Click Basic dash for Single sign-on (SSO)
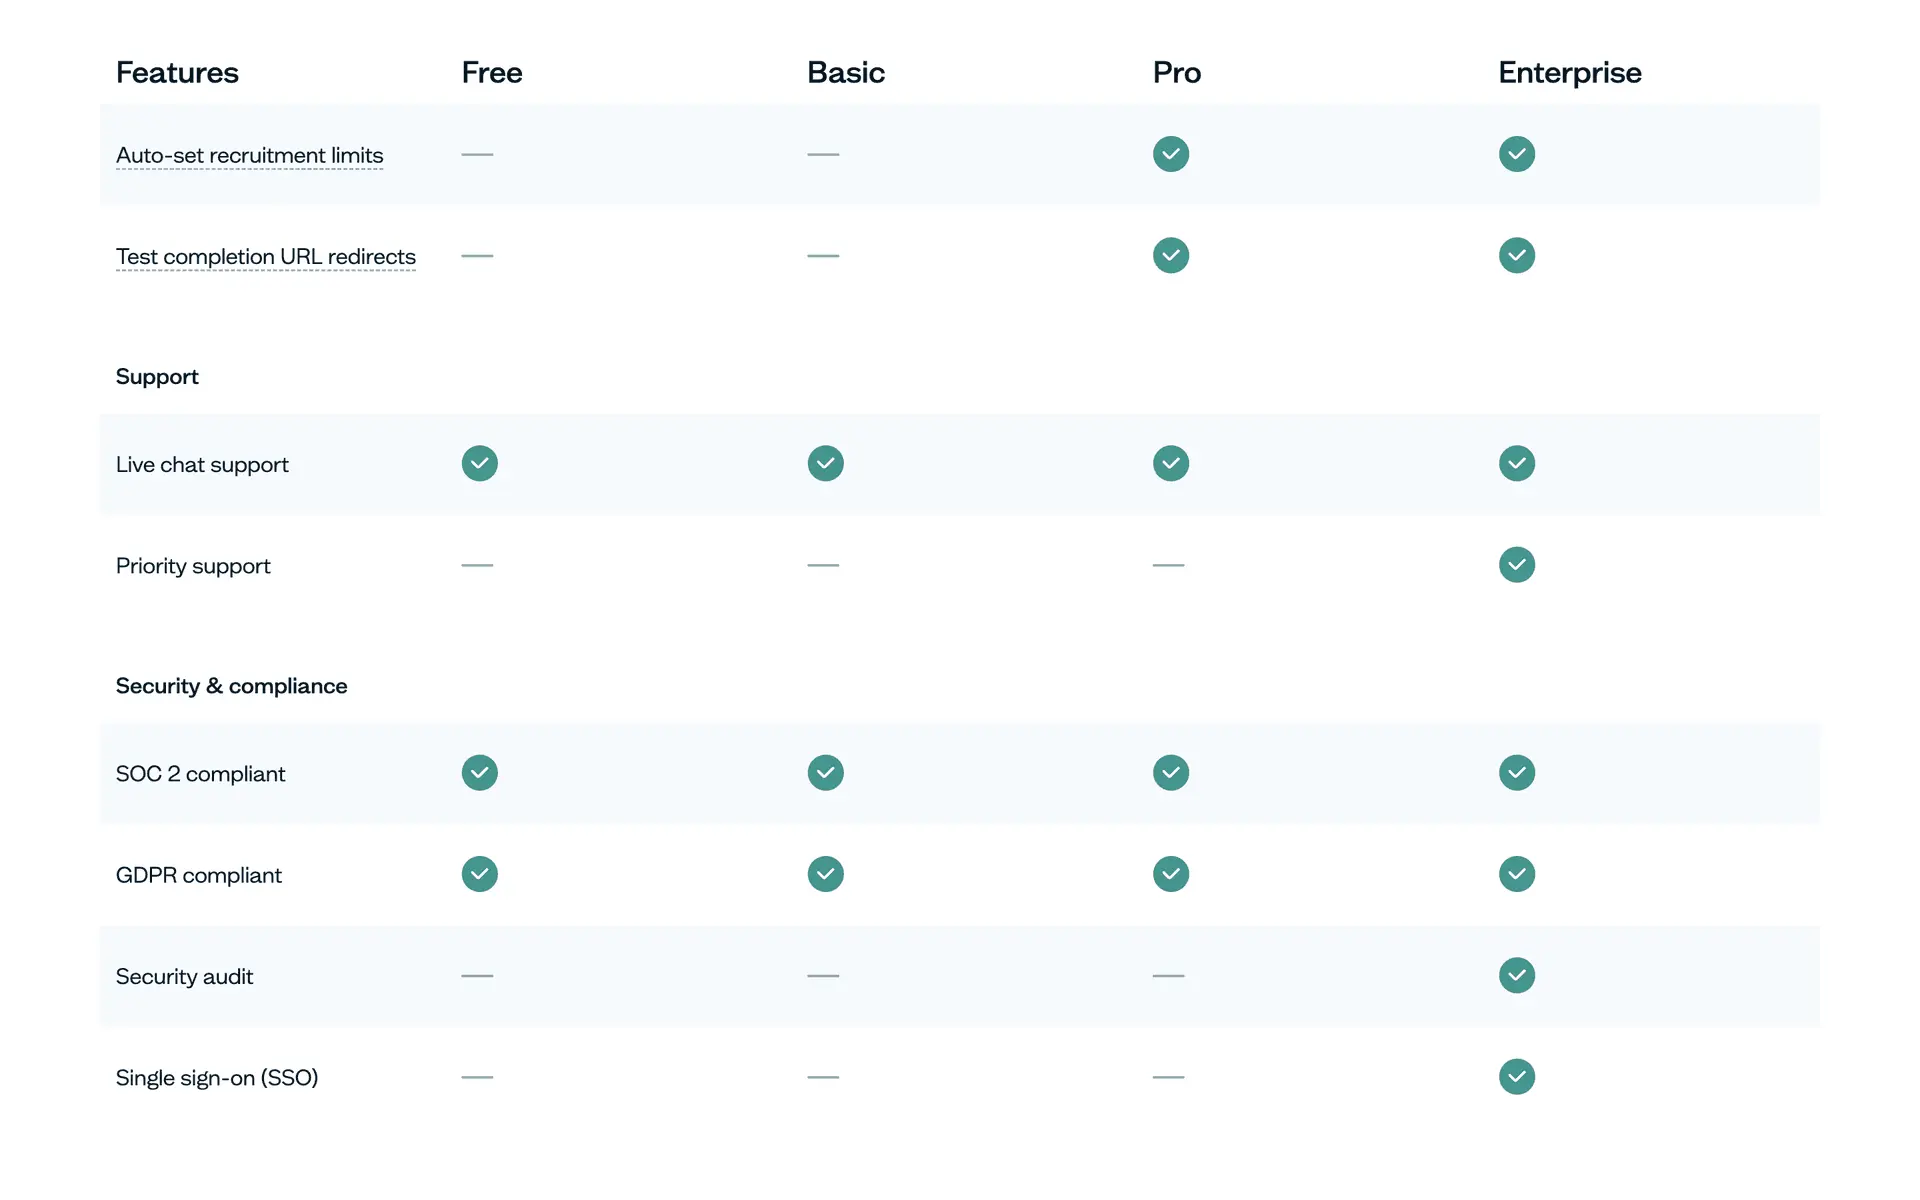The image size is (1920, 1200). tap(823, 1077)
